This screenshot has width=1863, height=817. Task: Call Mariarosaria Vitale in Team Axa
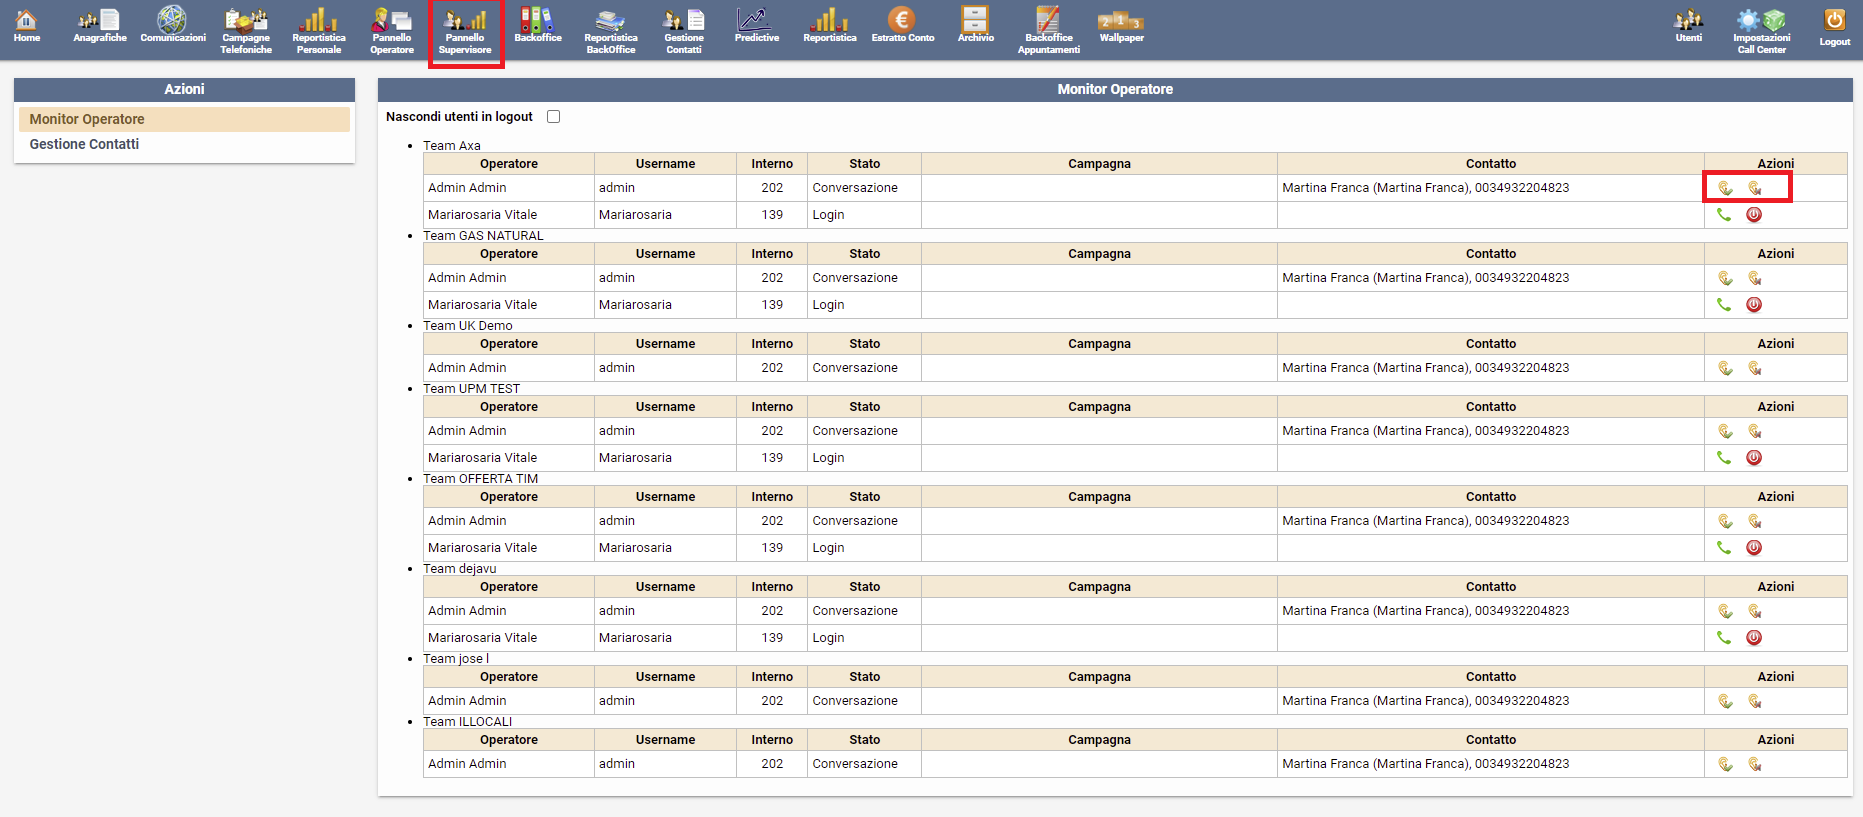(x=1724, y=215)
